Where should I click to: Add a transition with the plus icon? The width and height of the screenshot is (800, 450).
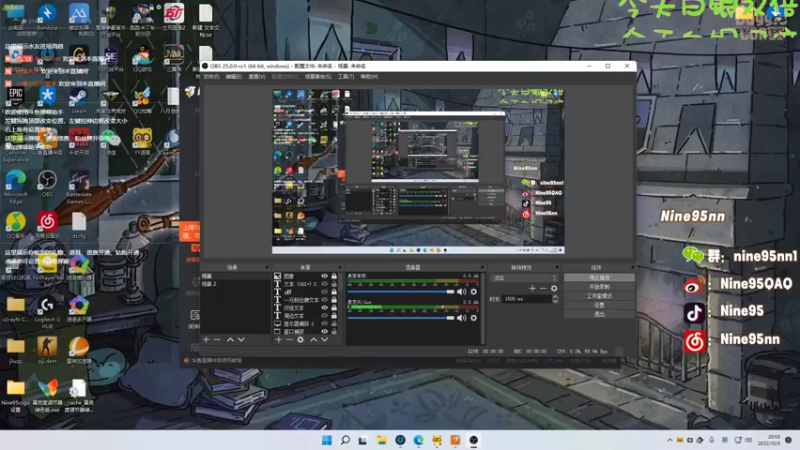tap(532, 288)
